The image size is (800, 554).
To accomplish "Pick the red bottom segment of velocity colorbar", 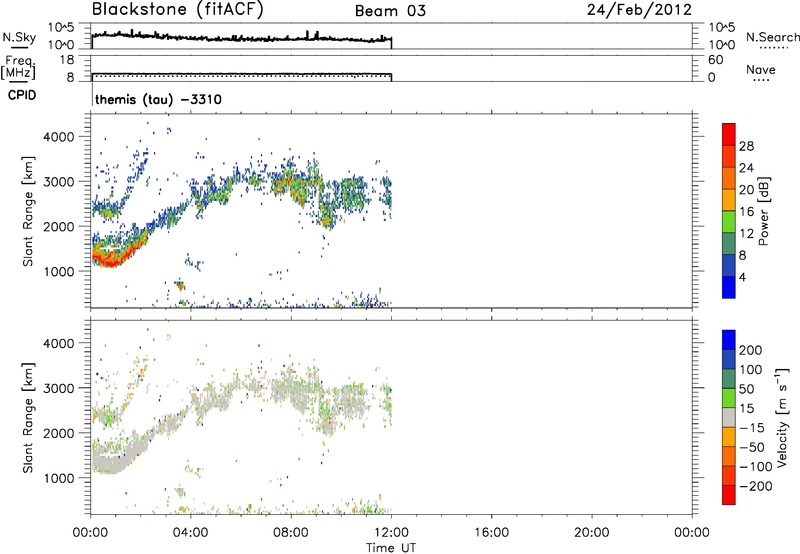I will tap(729, 495).
